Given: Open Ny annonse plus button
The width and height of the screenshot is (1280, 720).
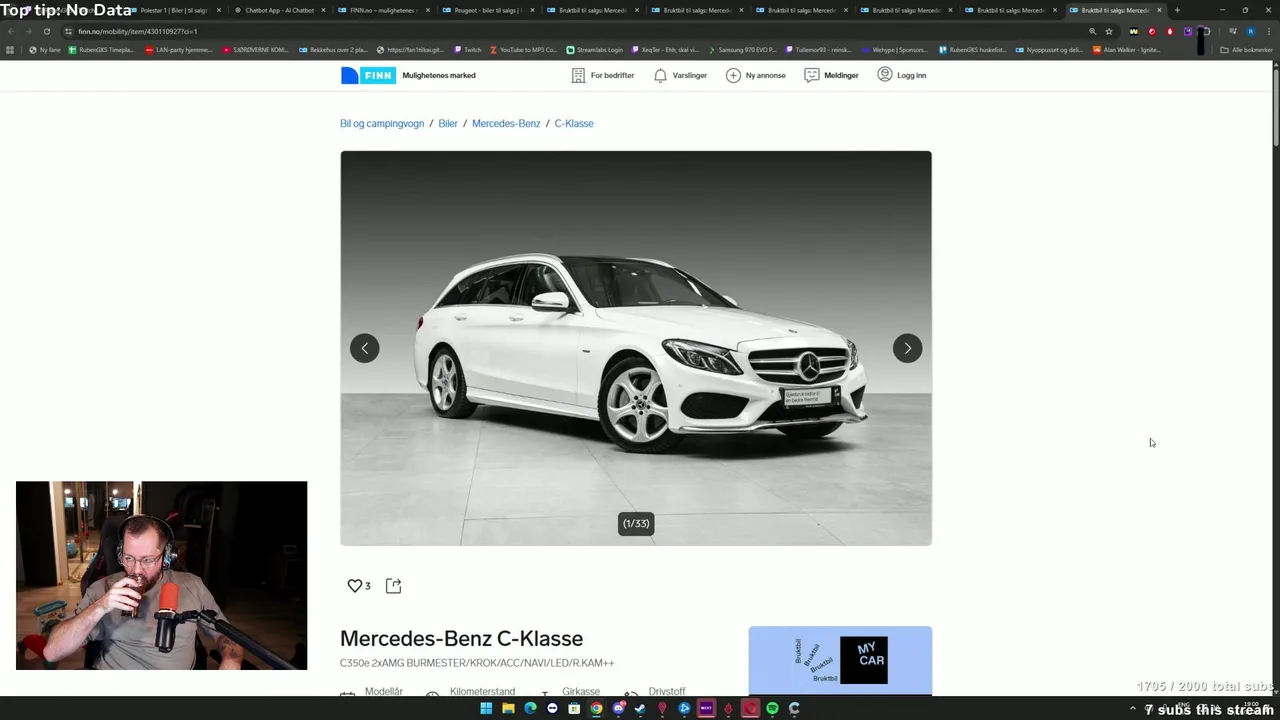Looking at the screenshot, I should tap(755, 75).
